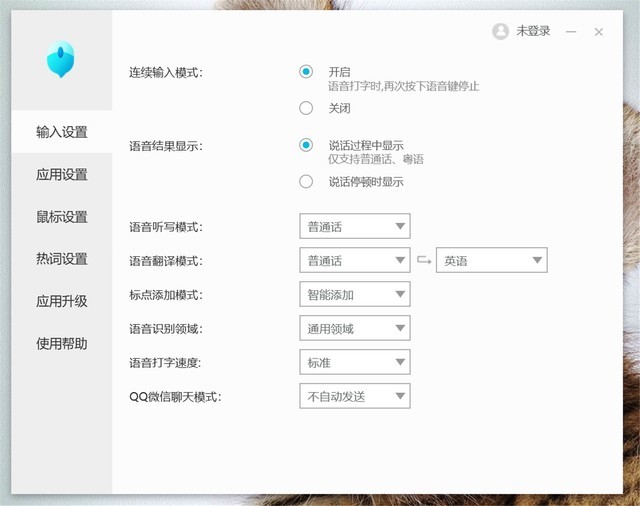Click the user avatar icon

[500, 32]
